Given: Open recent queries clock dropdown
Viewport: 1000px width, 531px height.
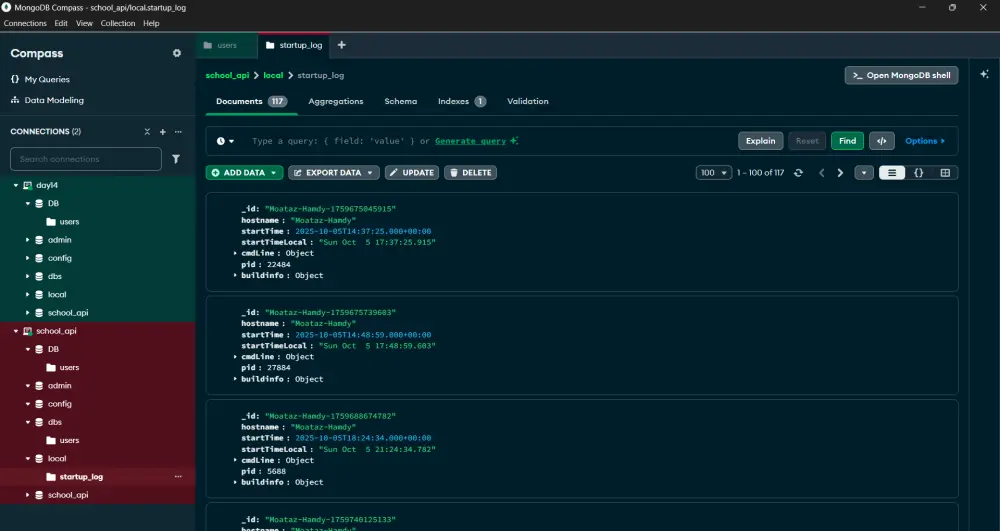Looking at the screenshot, I should tap(225, 141).
